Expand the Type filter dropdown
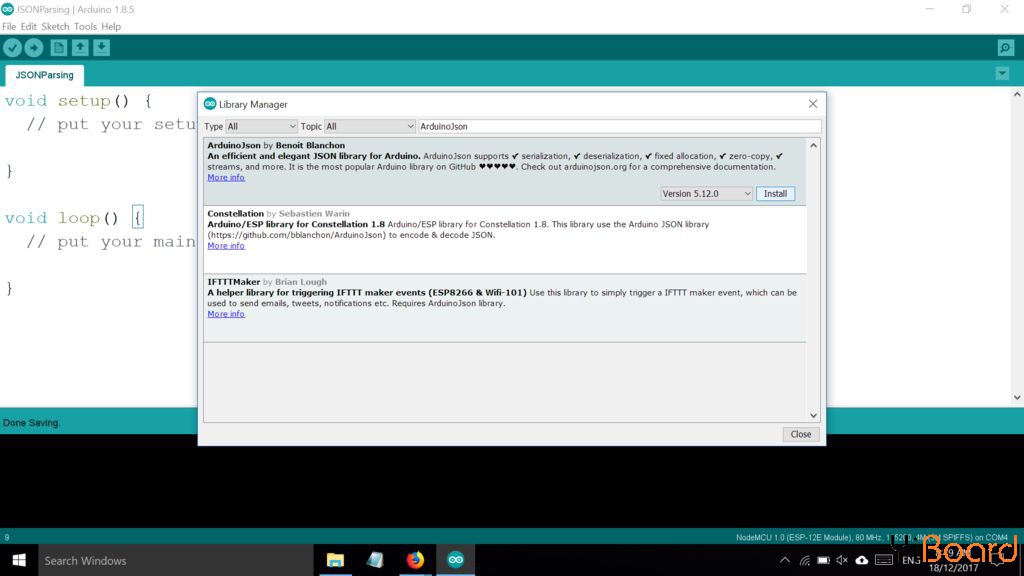The width and height of the screenshot is (1024, 576). (x=261, y=126)
